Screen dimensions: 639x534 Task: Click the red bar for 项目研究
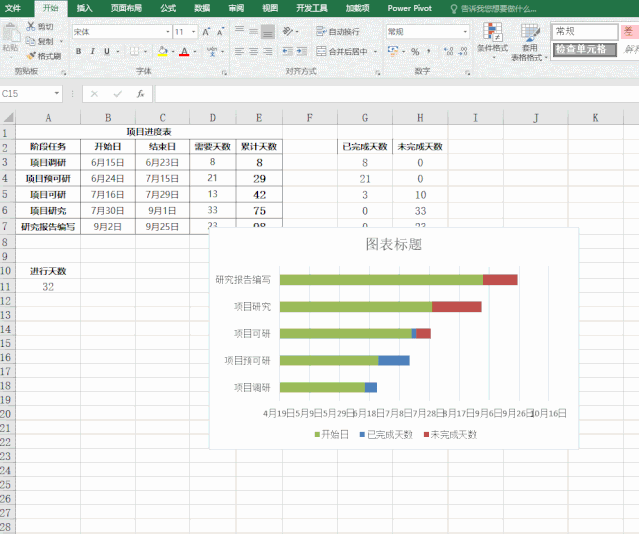pos(457,307)
